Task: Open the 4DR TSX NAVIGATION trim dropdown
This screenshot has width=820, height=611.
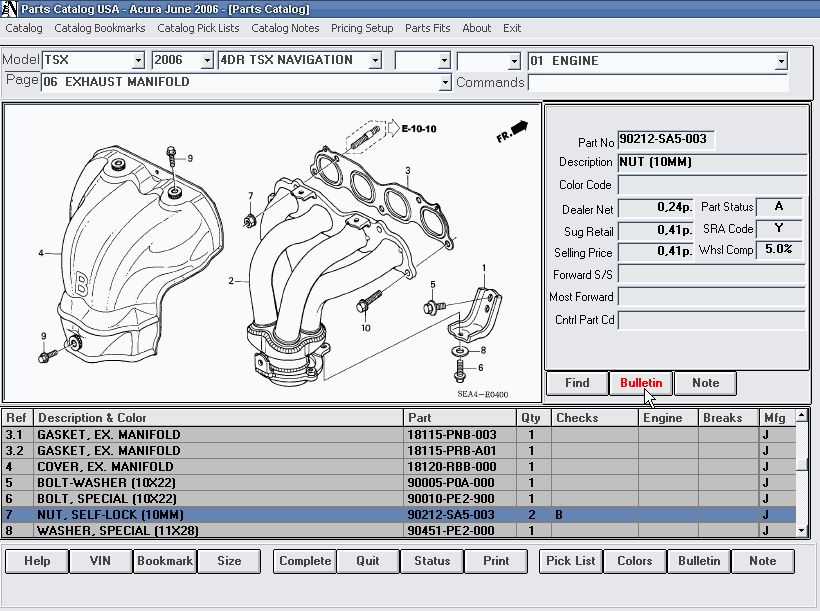Action: tap(375, 61)
